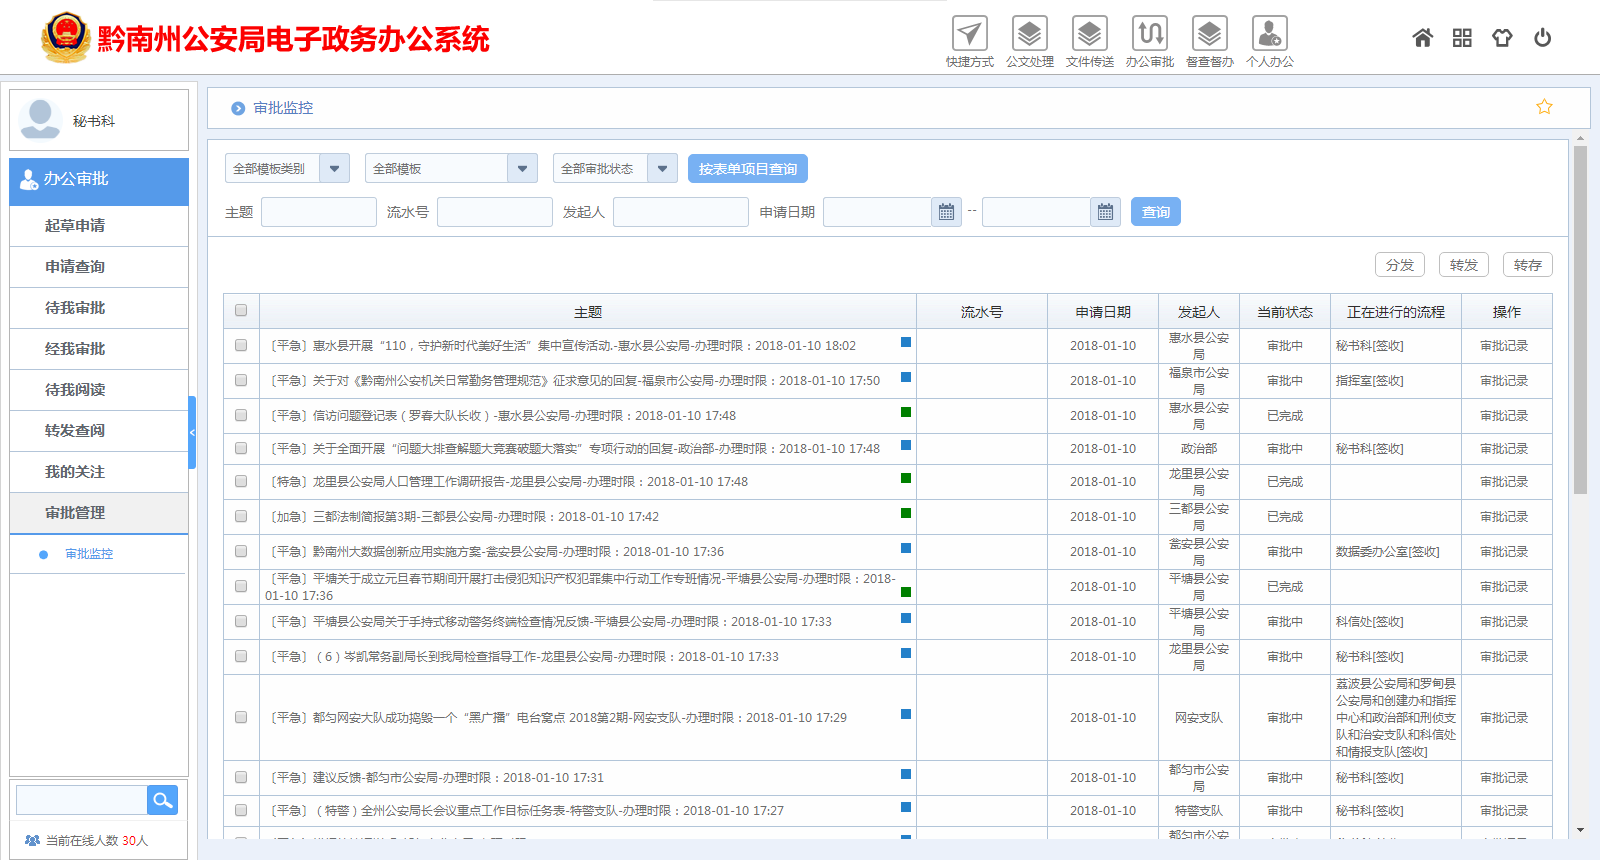Click the green status square for 龙里县公安局人口管理 row

(906, 478)
